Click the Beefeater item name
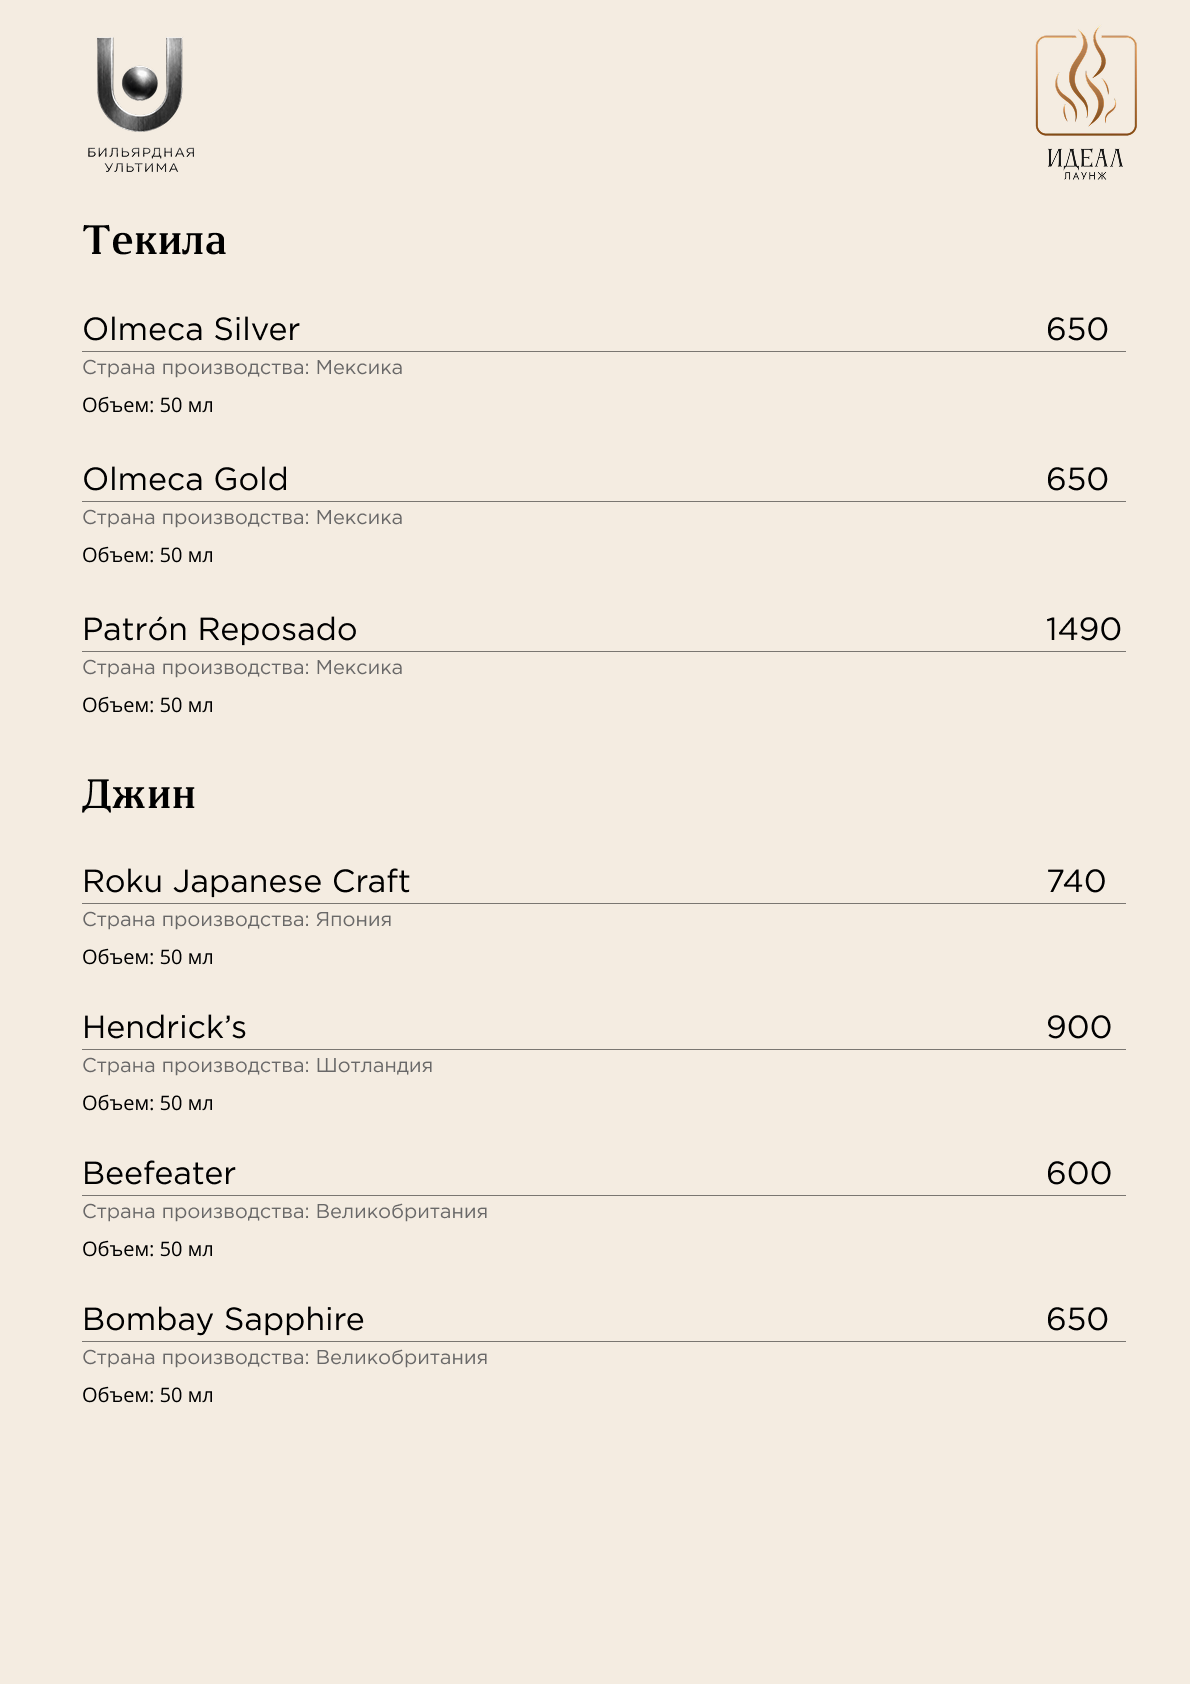This screenshot has height=1684, width=1190. pos(159,1173)
